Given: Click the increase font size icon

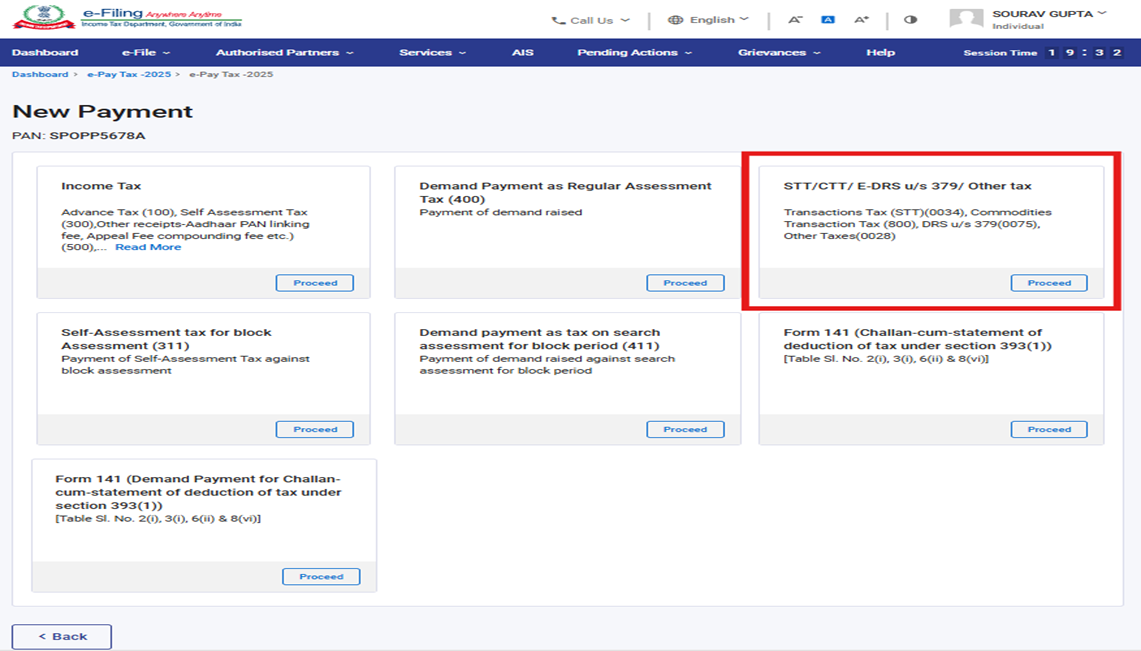Looking at the screenshot, I should [861, 20].
